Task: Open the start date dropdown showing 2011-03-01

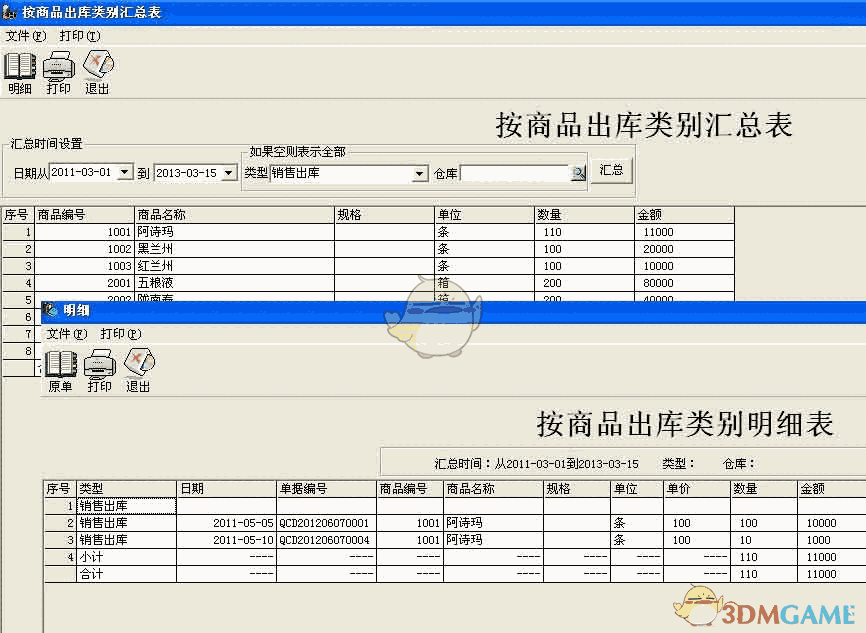Action: point(123,171)
